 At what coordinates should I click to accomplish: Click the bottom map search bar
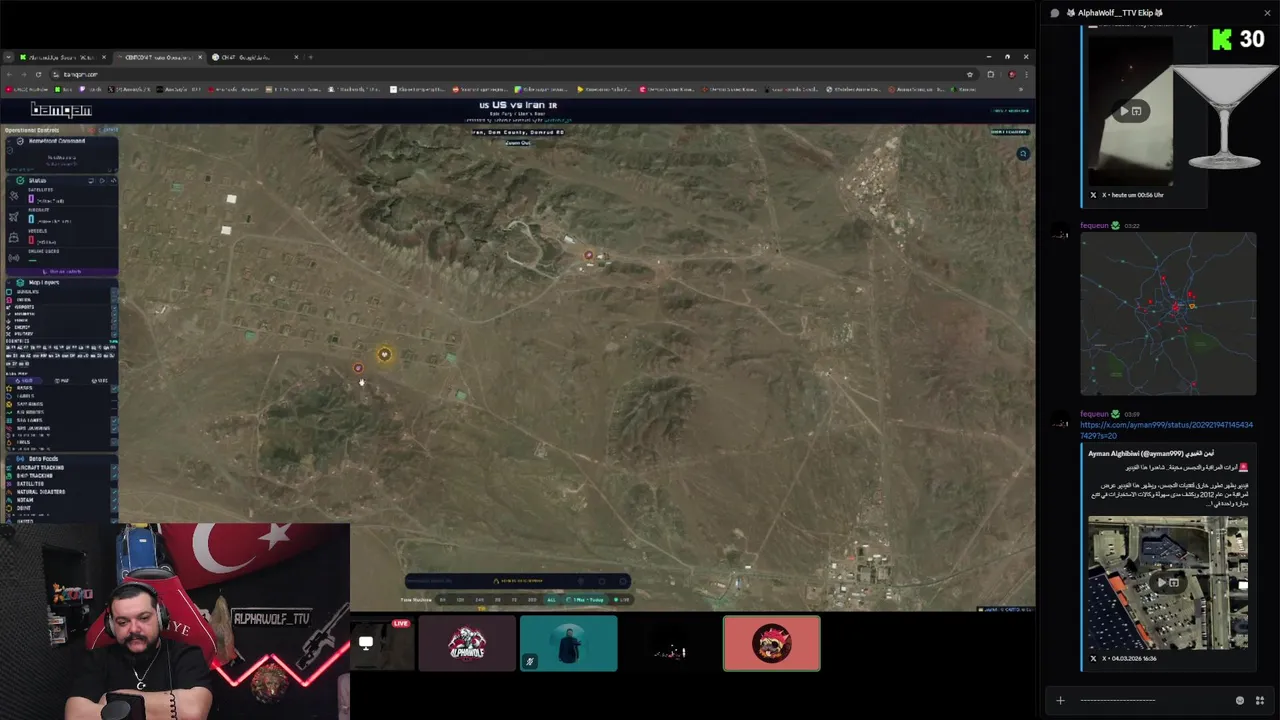tap(518, 581)
